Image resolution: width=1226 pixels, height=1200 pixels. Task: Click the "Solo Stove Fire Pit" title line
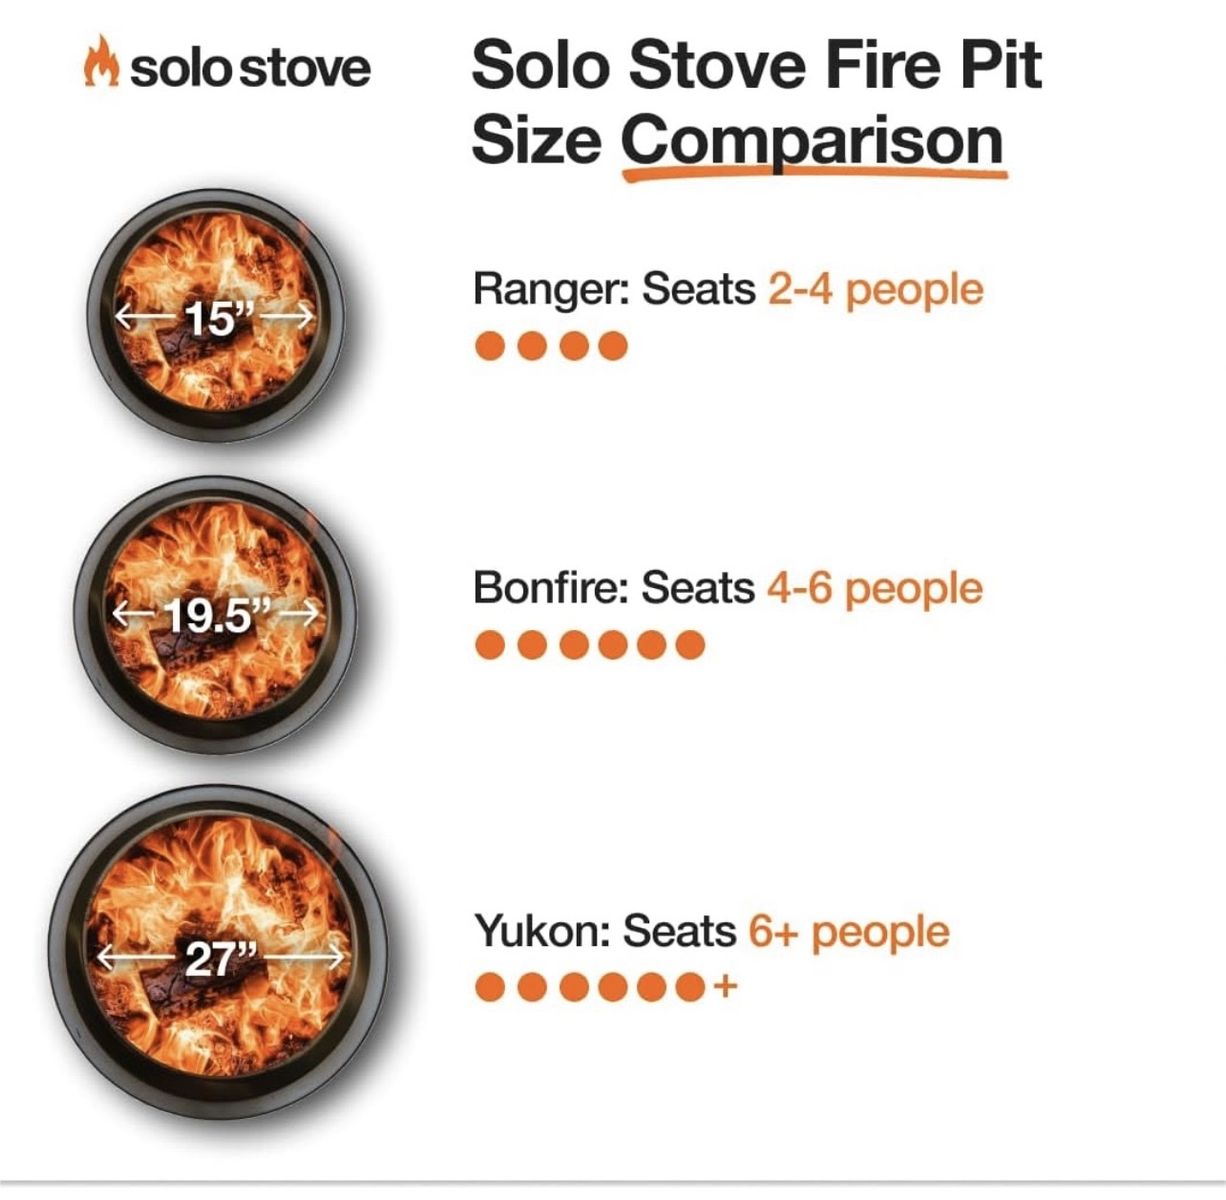(756, 64)
